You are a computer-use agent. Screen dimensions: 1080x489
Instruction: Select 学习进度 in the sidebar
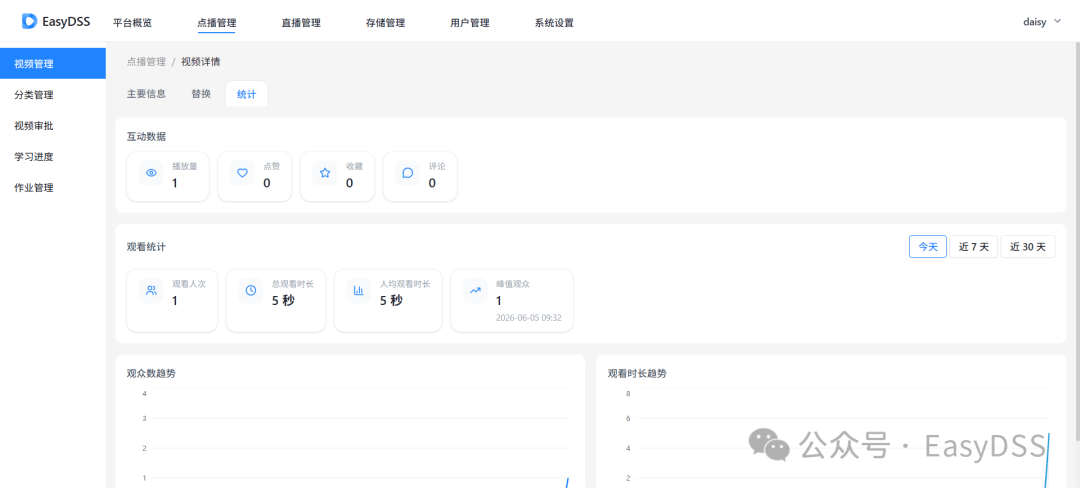[x=53, y=156]
